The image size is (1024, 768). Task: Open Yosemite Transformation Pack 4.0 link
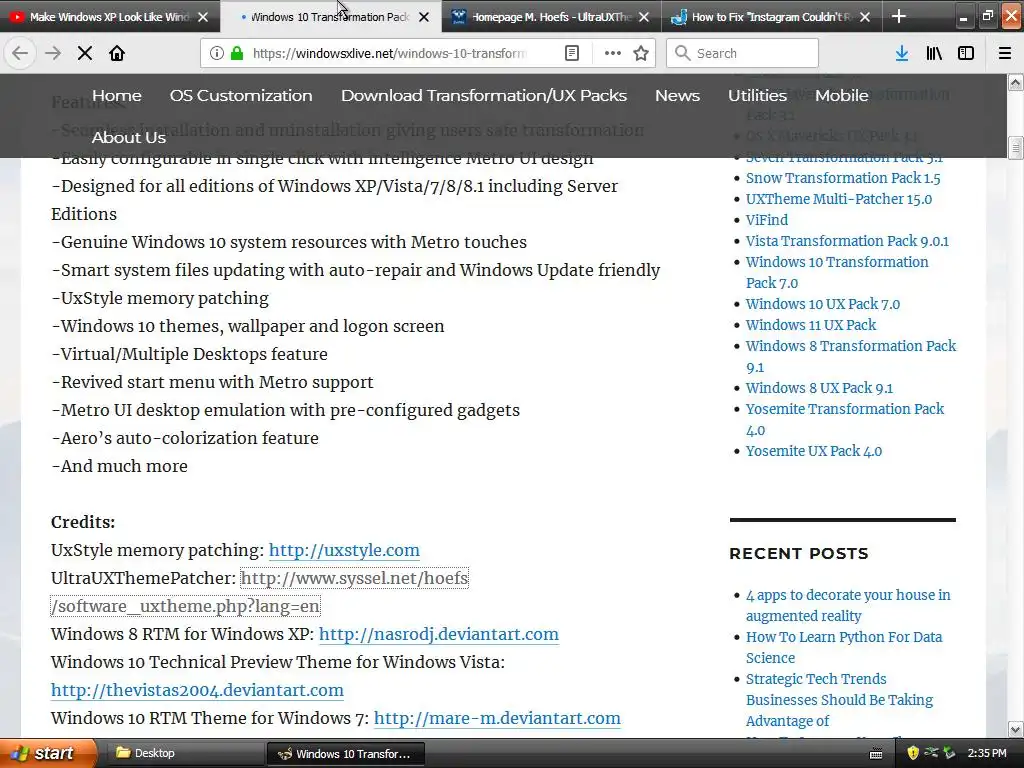coord(845,419)
